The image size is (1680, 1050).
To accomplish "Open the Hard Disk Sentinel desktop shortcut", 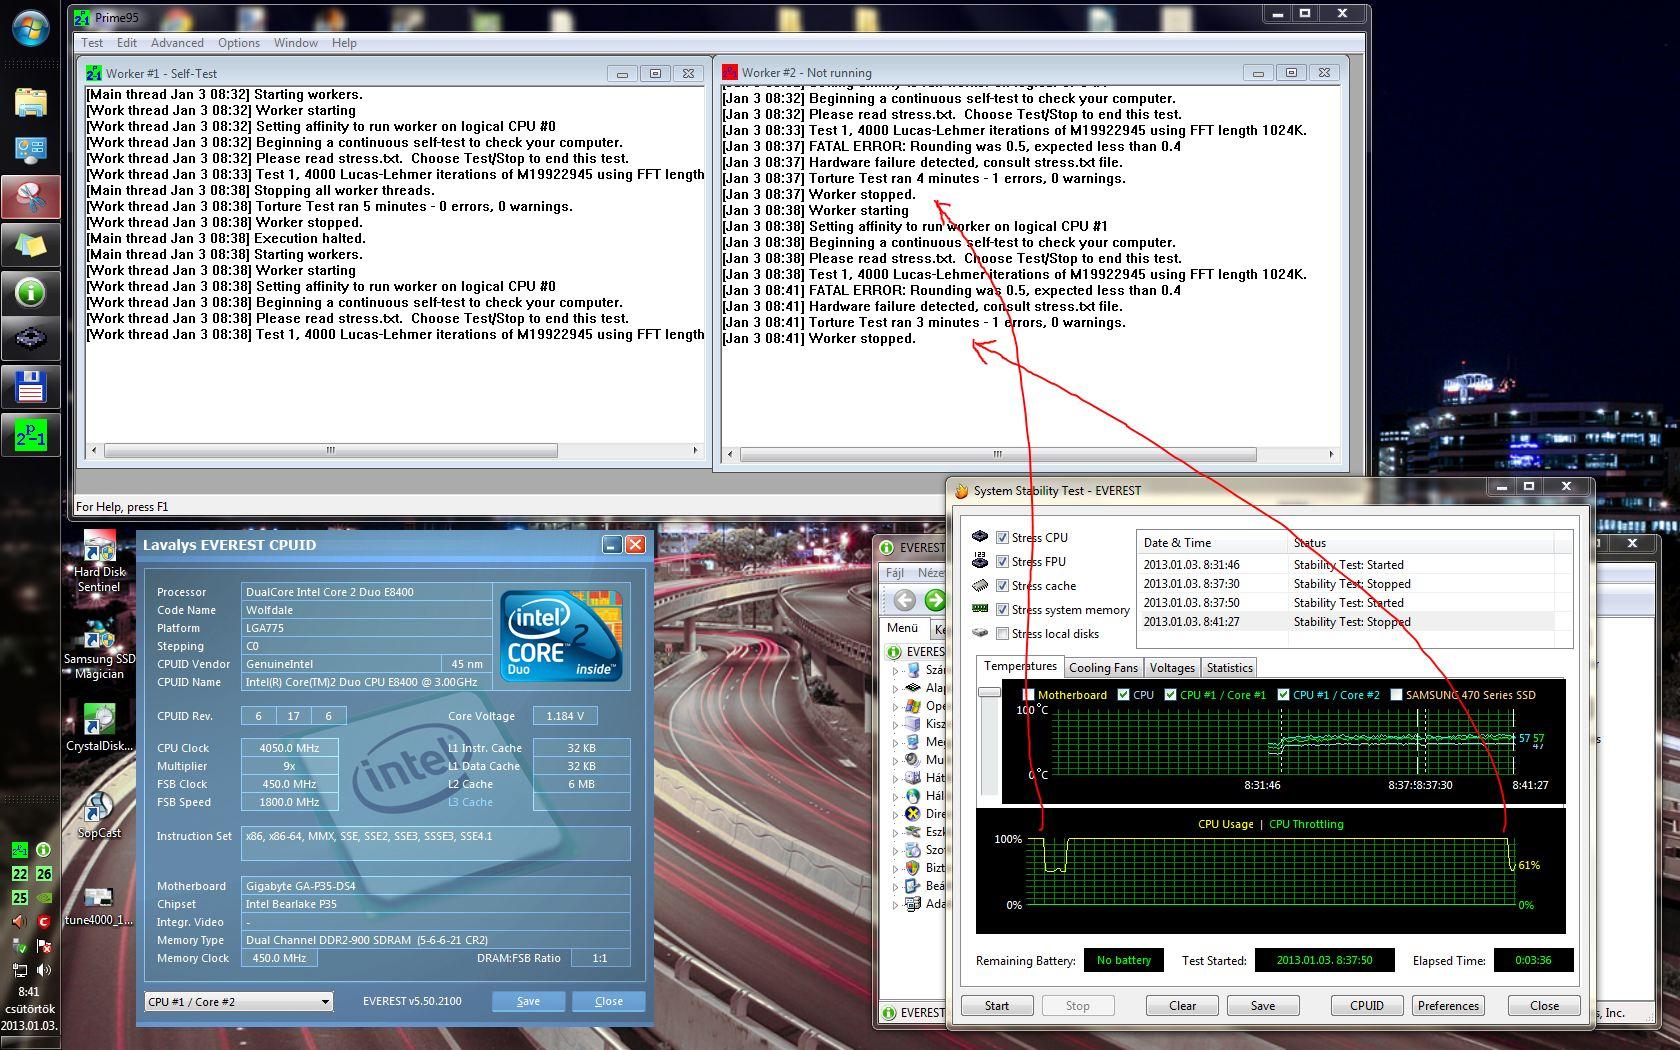I will (99, 560).
